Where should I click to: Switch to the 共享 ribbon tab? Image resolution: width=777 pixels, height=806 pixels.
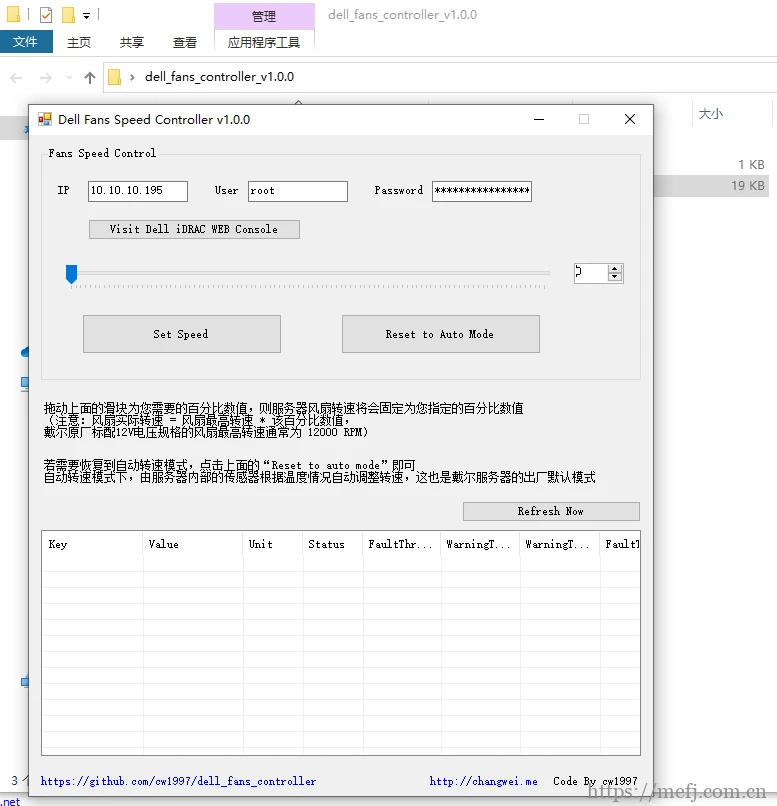[132, 42]
